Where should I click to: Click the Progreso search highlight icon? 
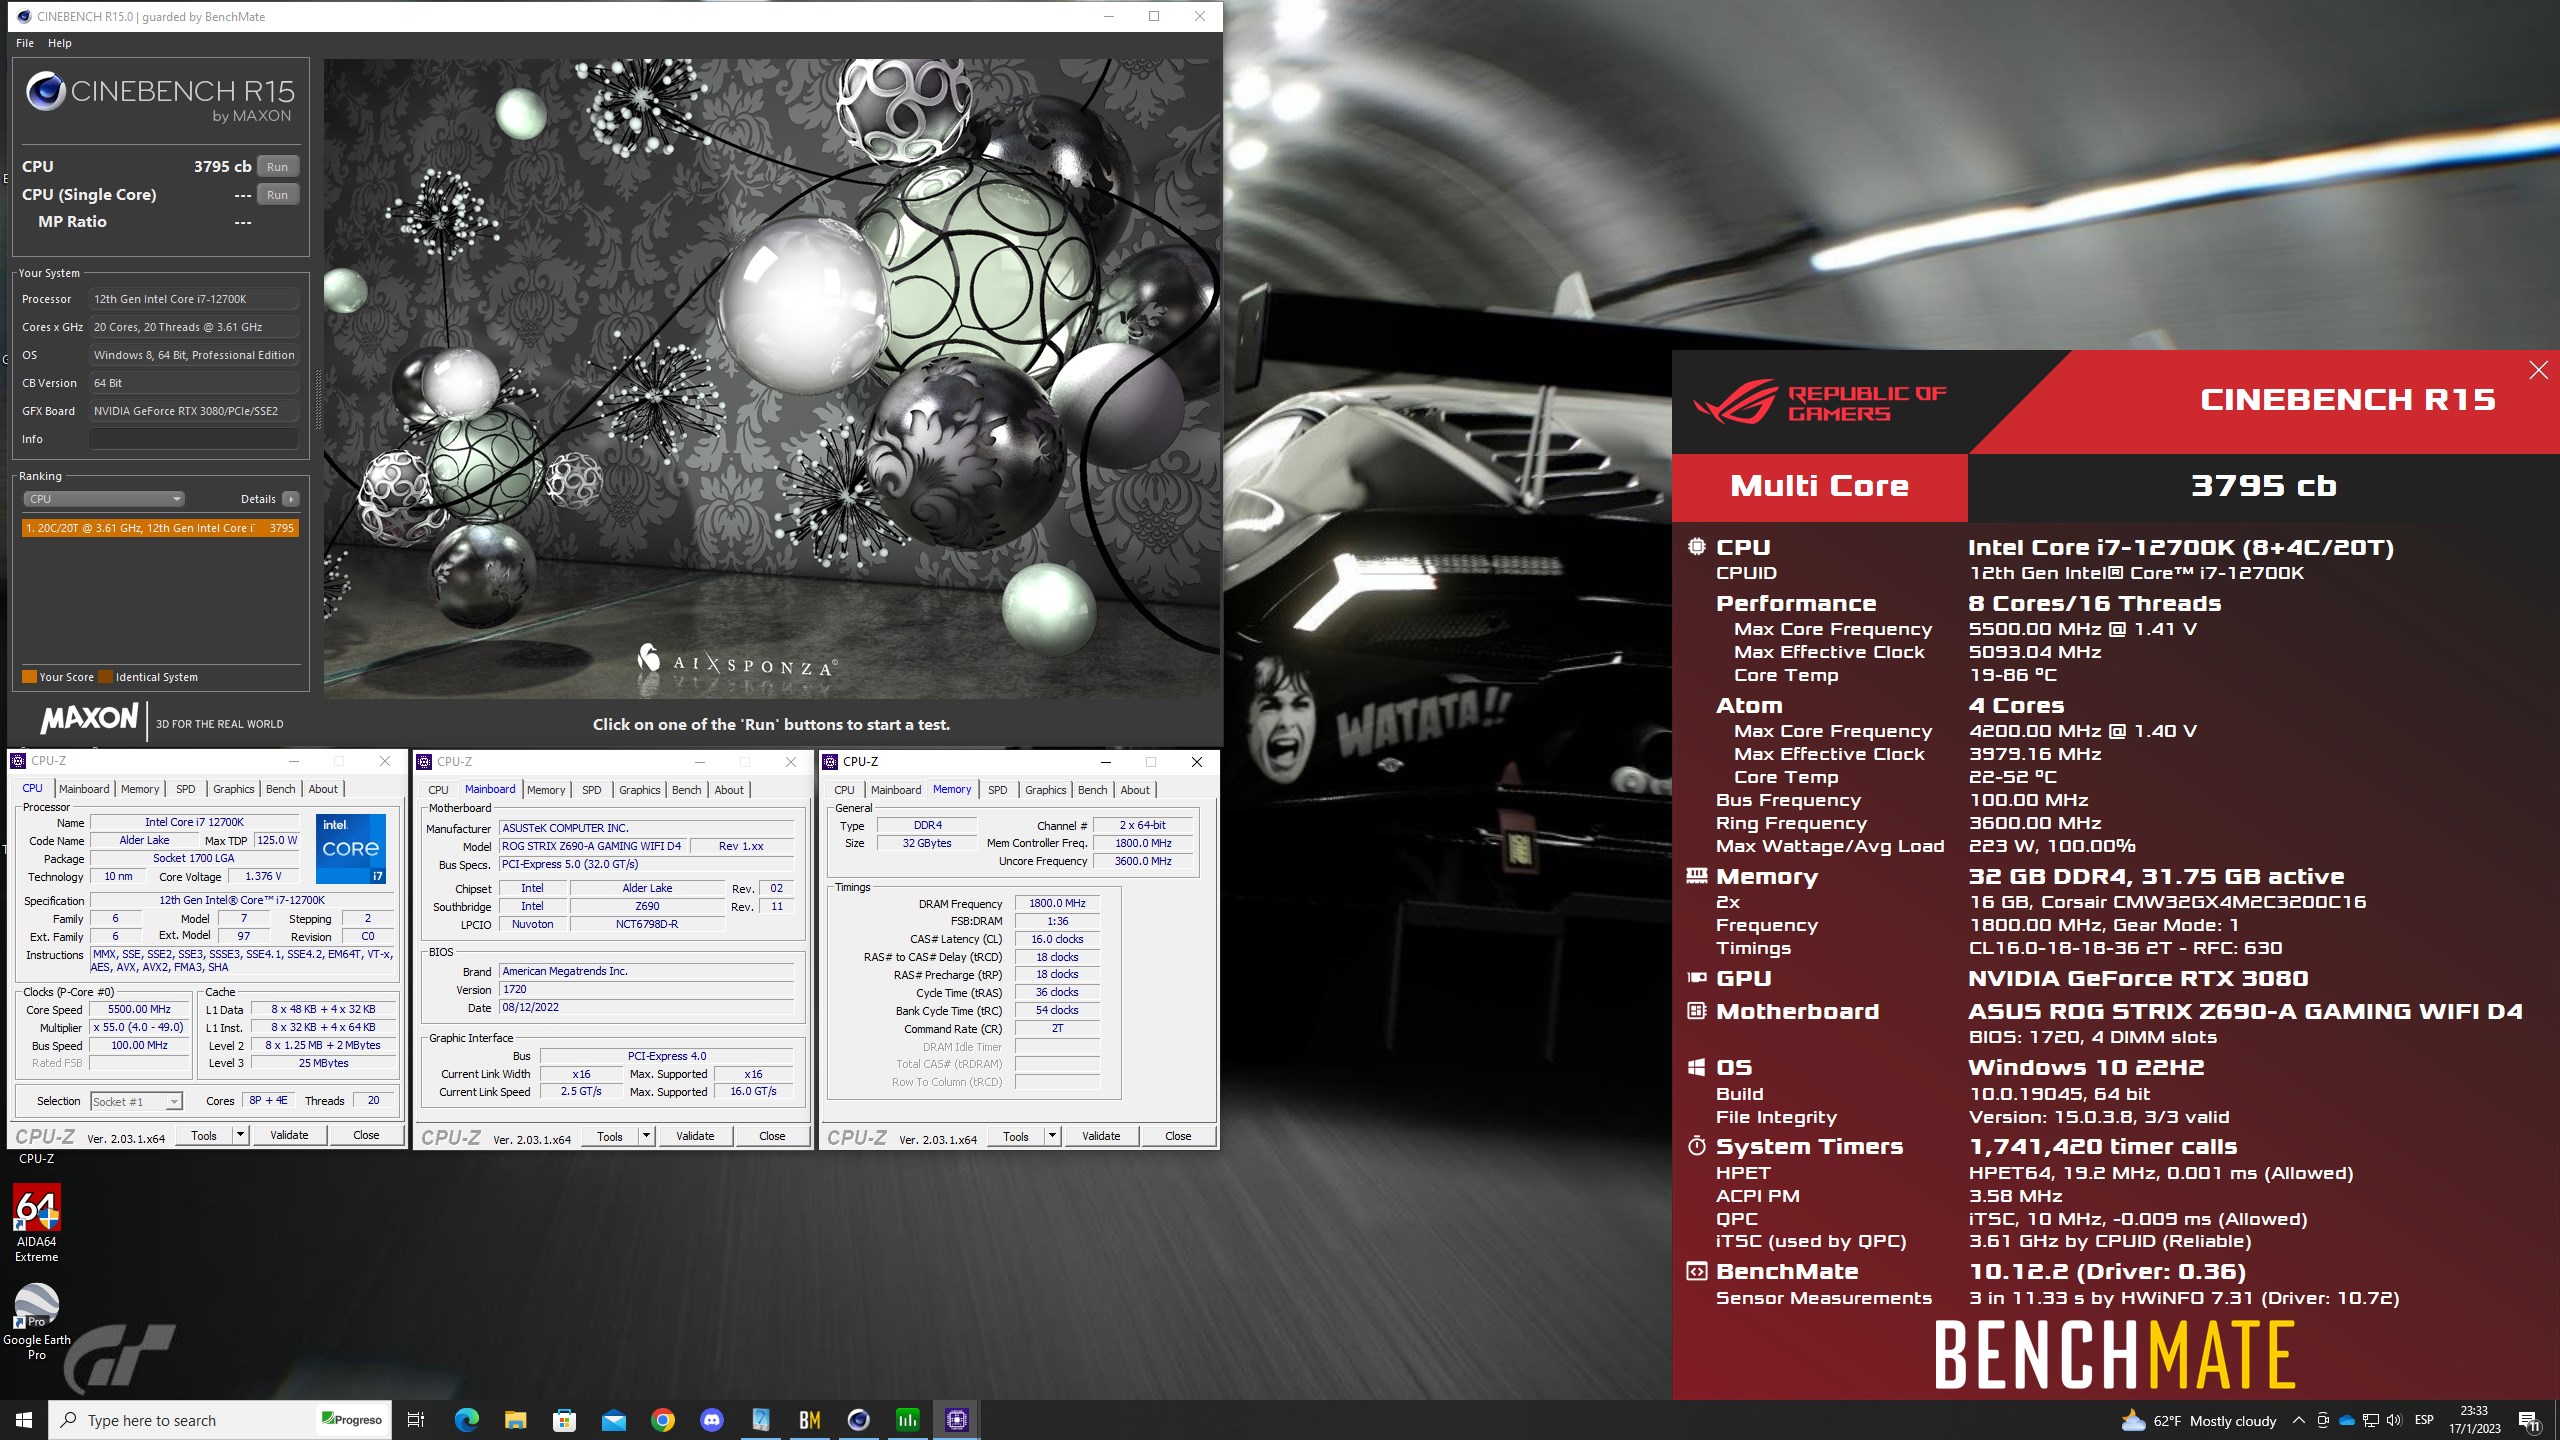click(352, 1420)
